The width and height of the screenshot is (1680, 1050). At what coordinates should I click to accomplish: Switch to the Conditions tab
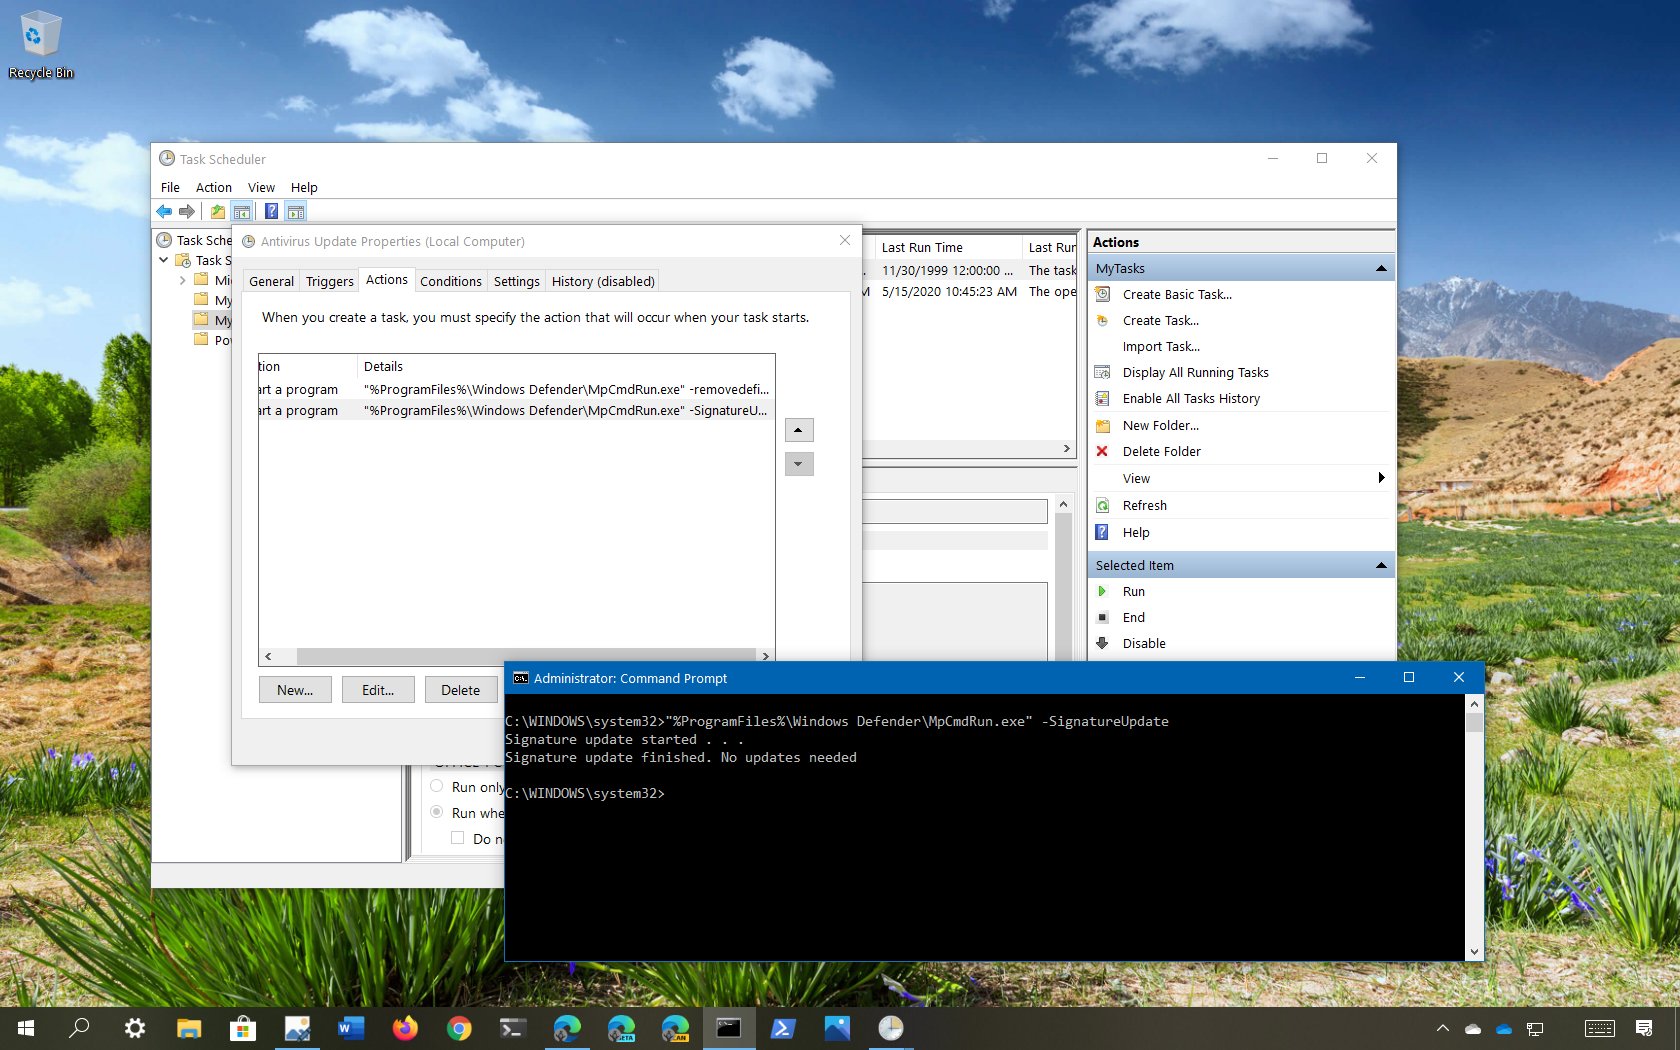coord(450,281)
